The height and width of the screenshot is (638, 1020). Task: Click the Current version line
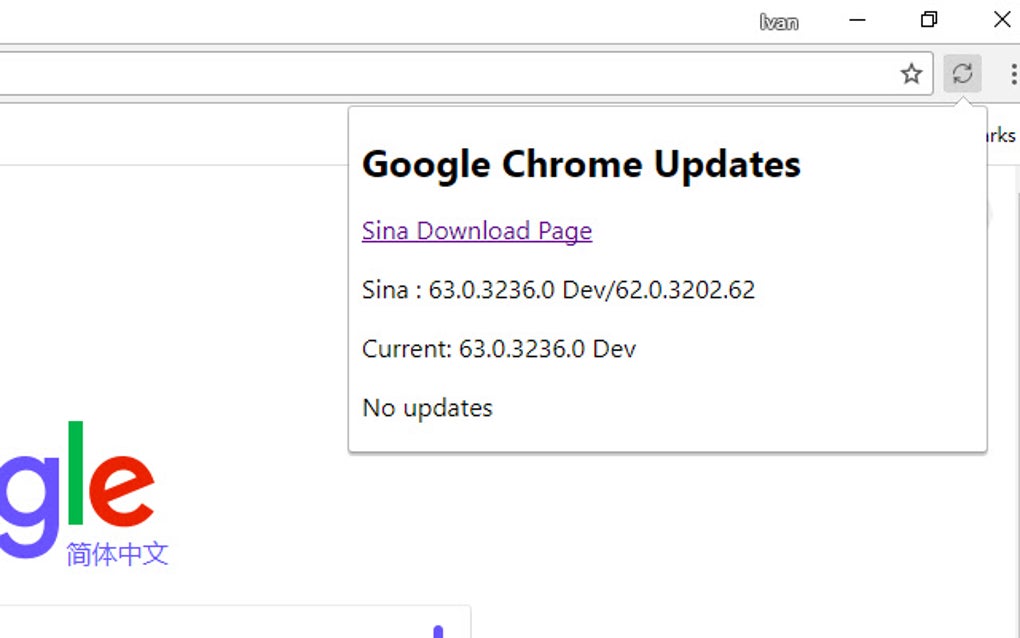click(499, 349)
